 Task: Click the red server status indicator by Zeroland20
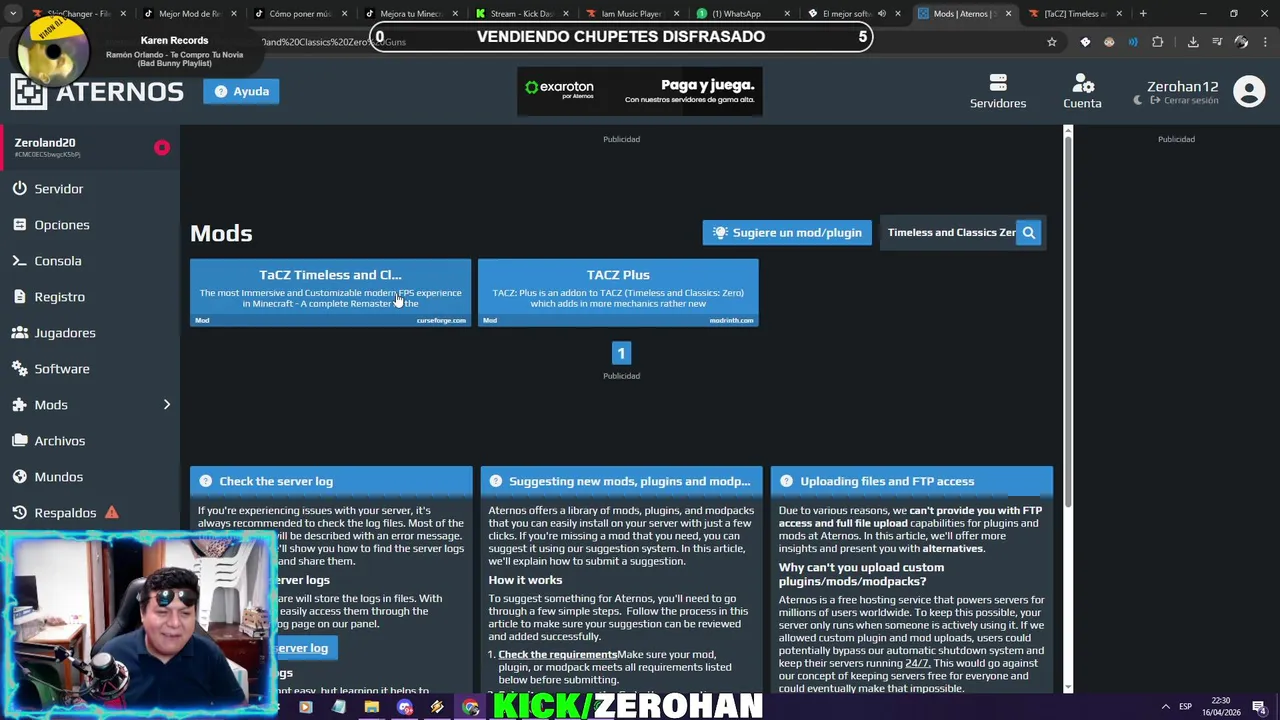pos(162,148)
